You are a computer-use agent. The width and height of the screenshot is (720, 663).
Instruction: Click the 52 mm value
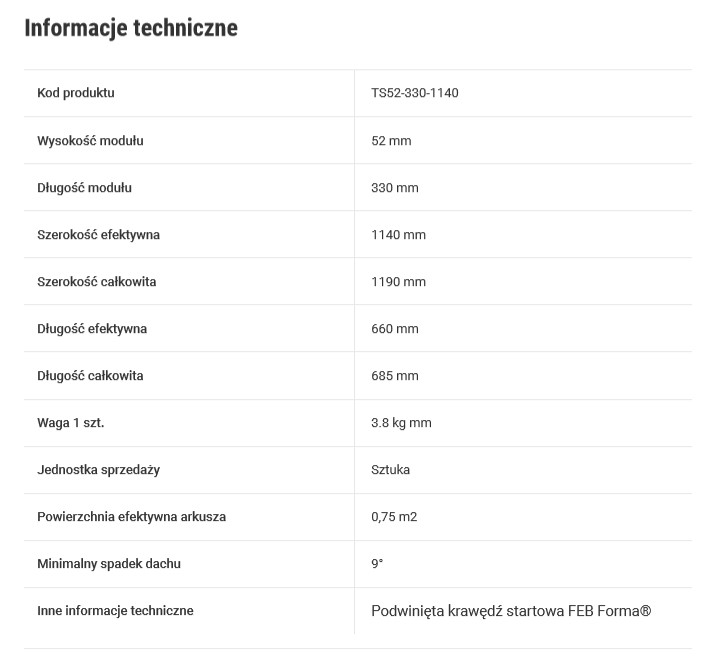(391, 140)
